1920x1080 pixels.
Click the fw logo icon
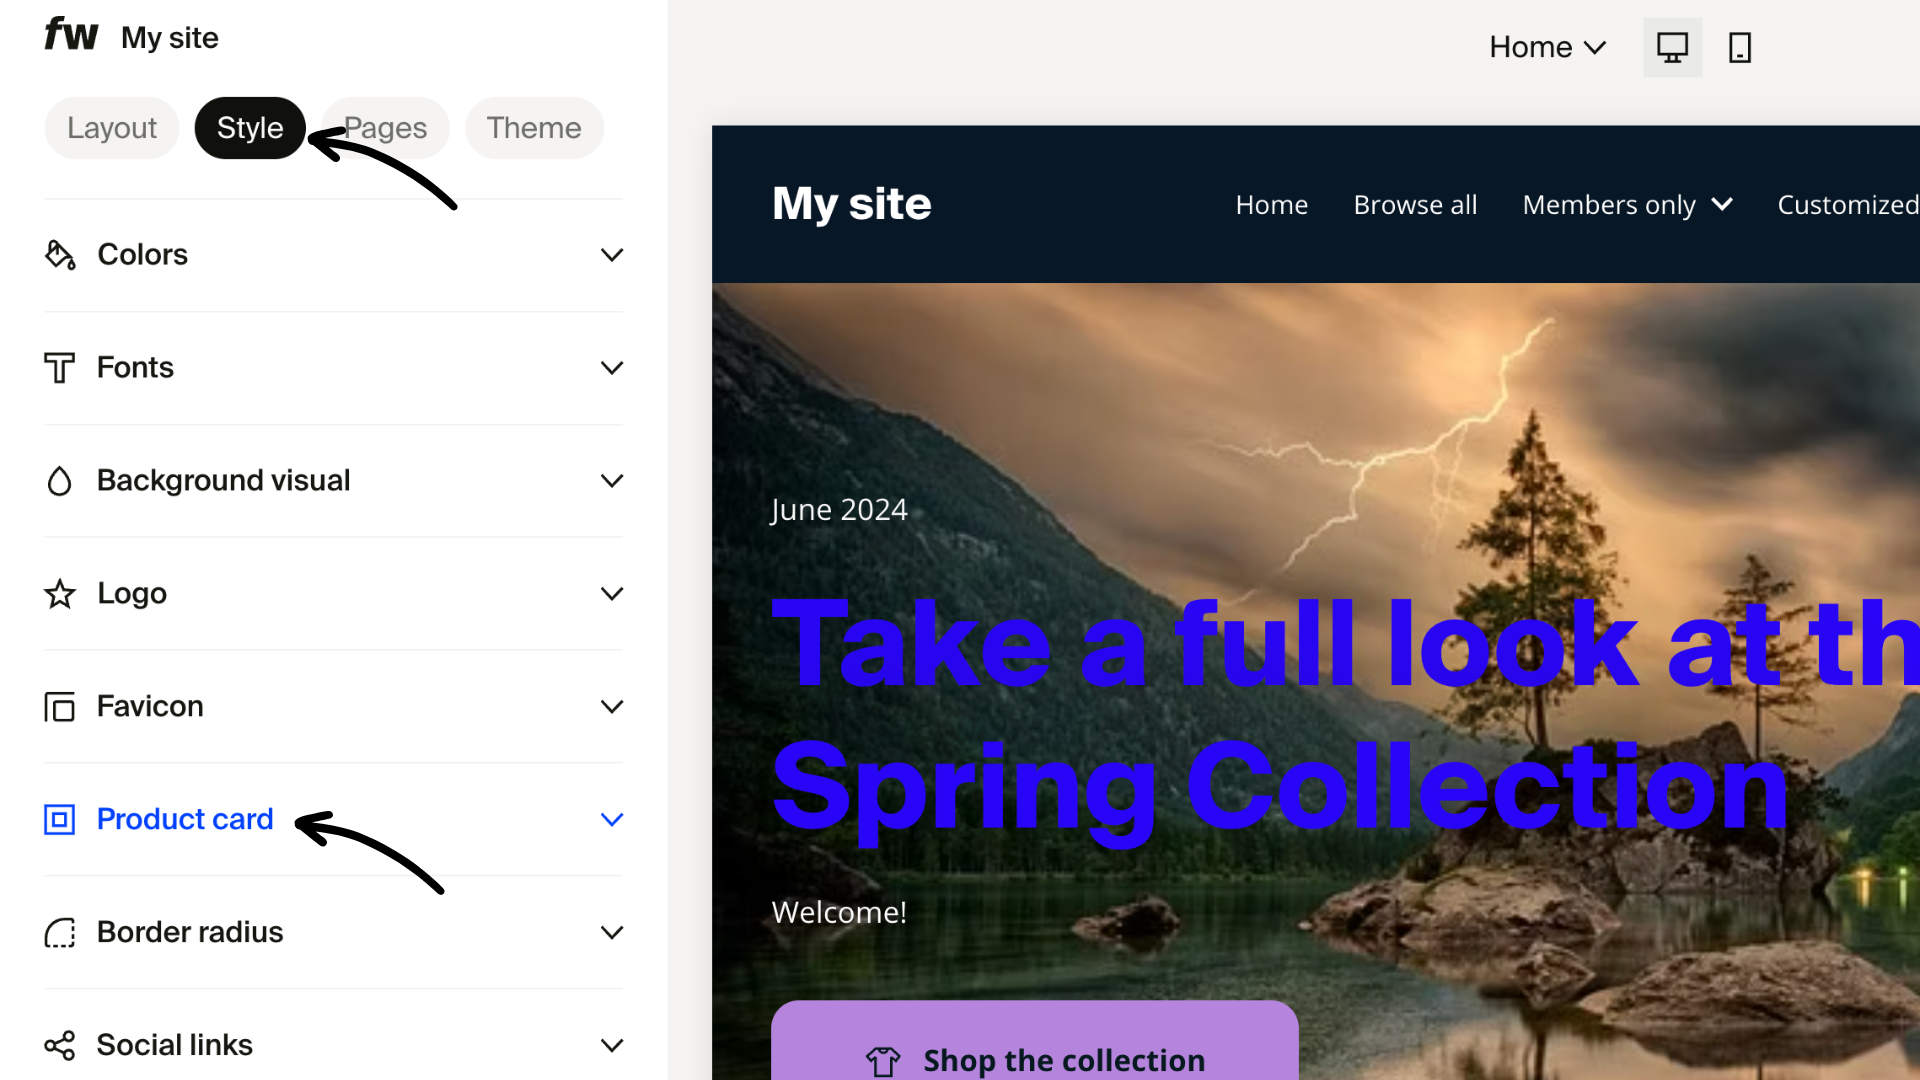point(71,35)
